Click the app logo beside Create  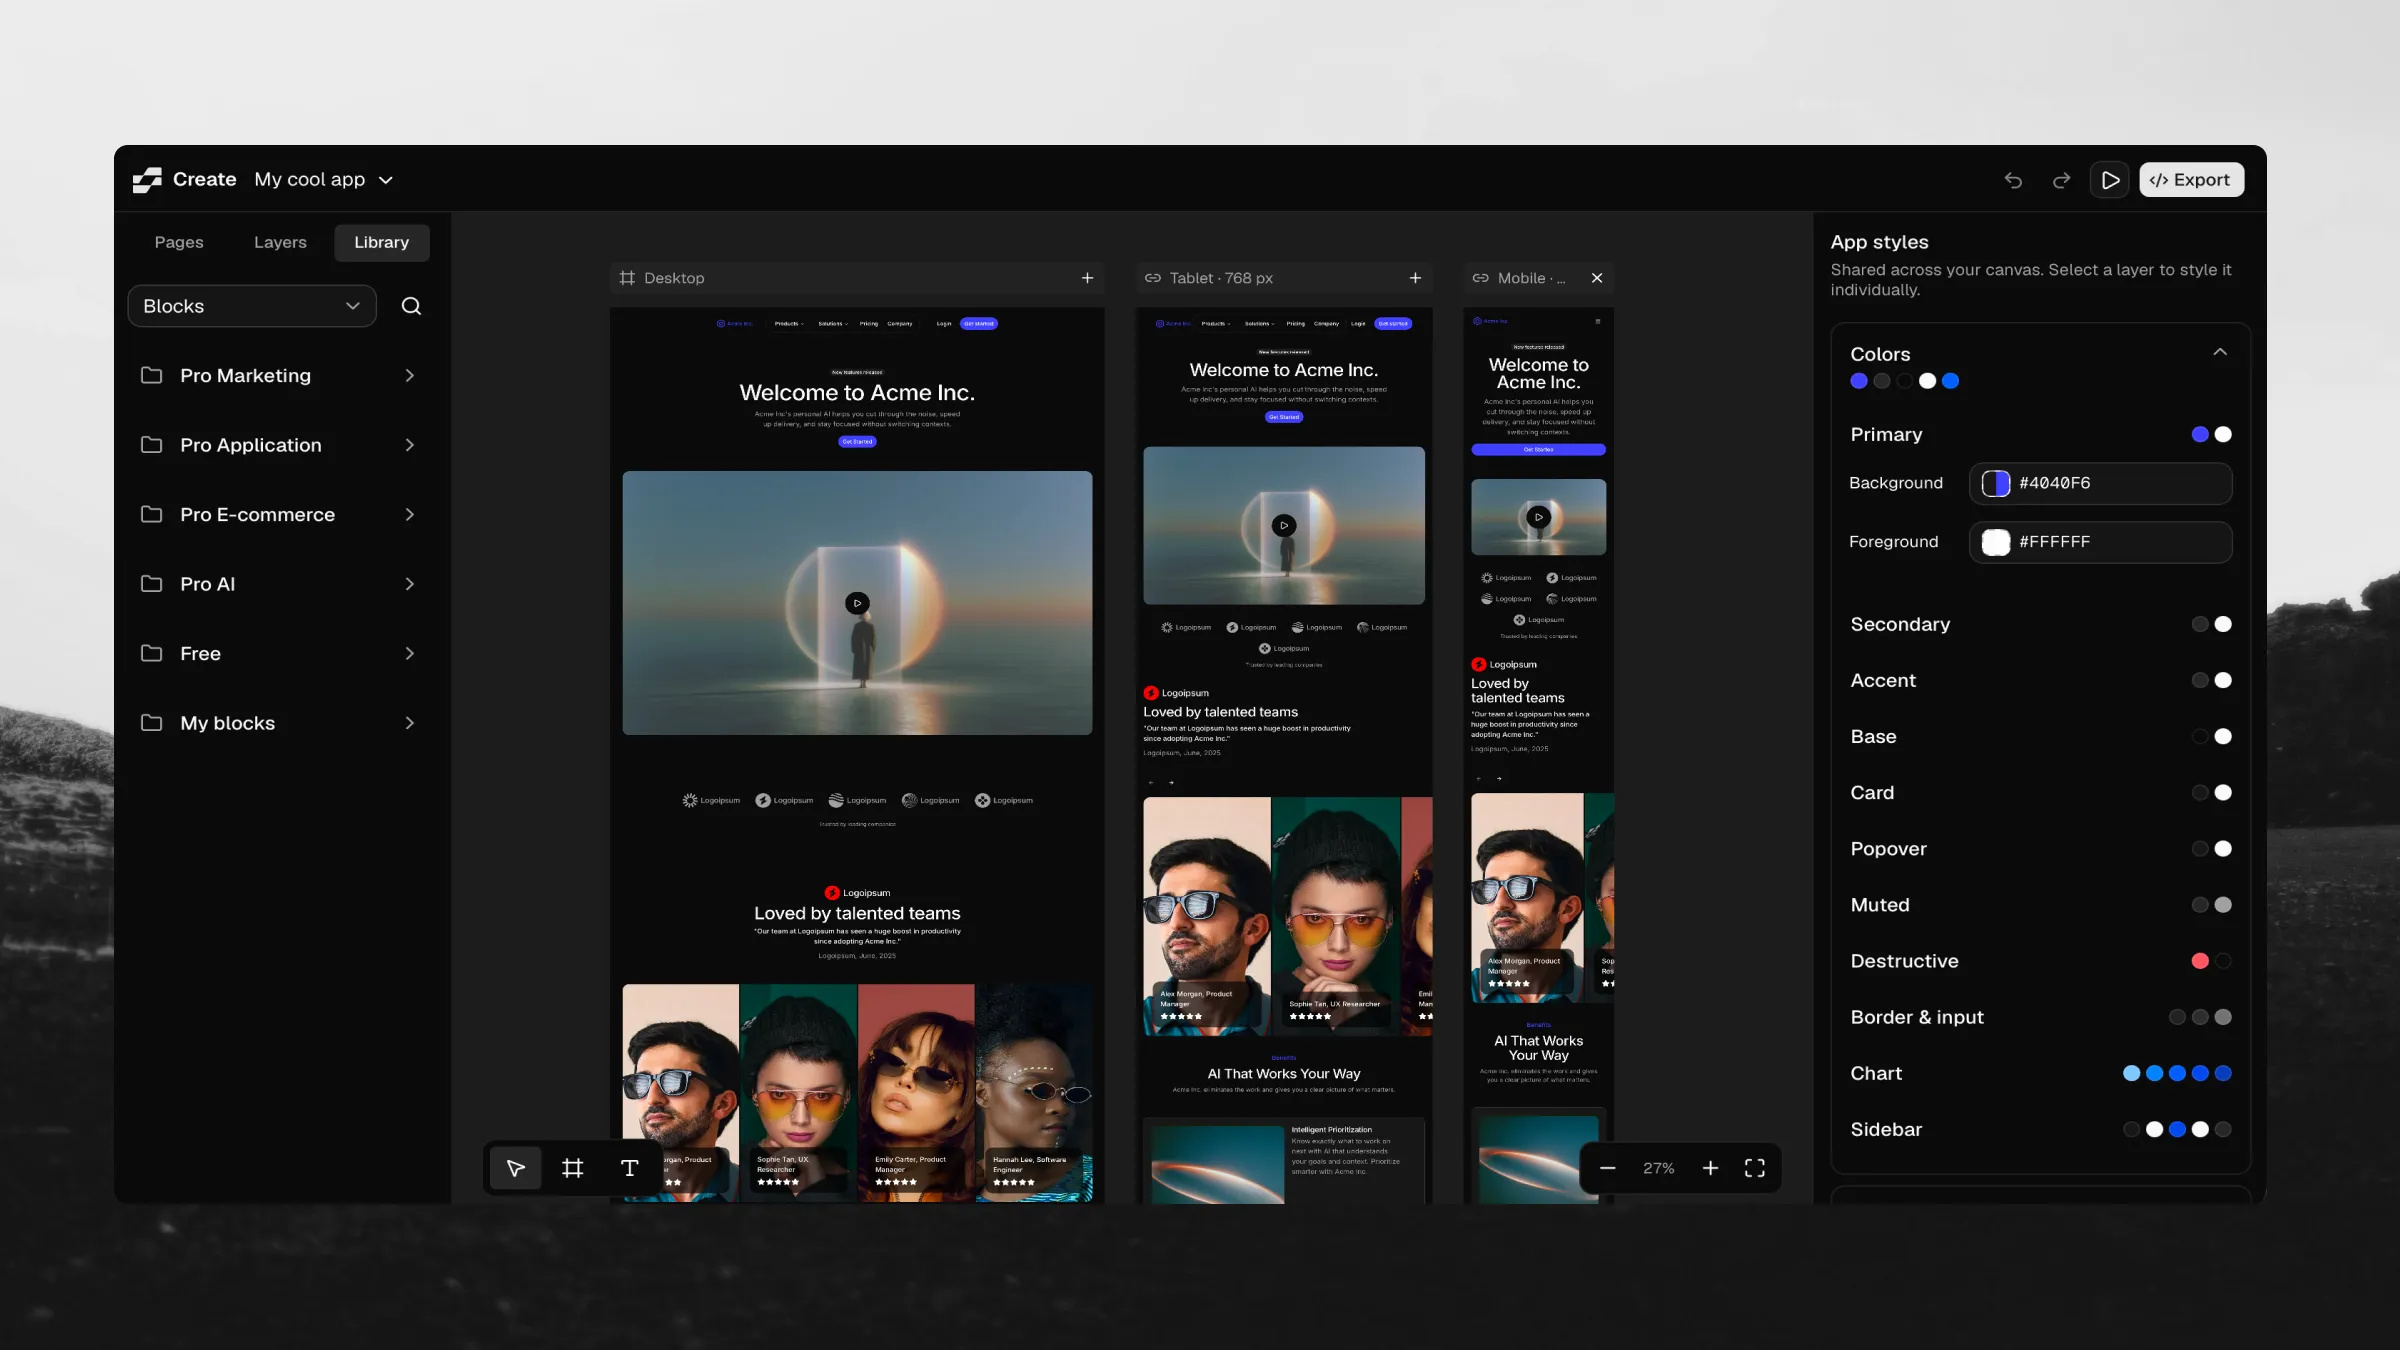(147, 180)
